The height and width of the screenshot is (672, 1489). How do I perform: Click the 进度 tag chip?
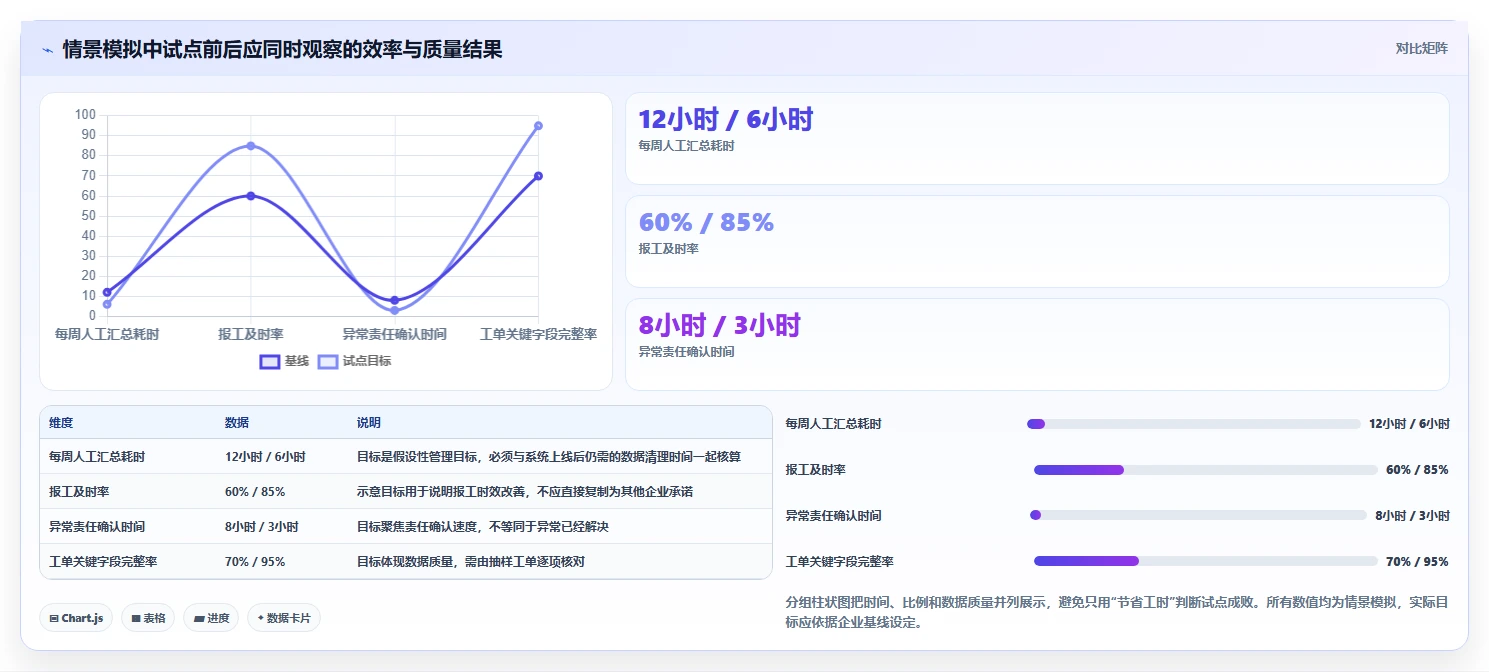tap(211, 618)
